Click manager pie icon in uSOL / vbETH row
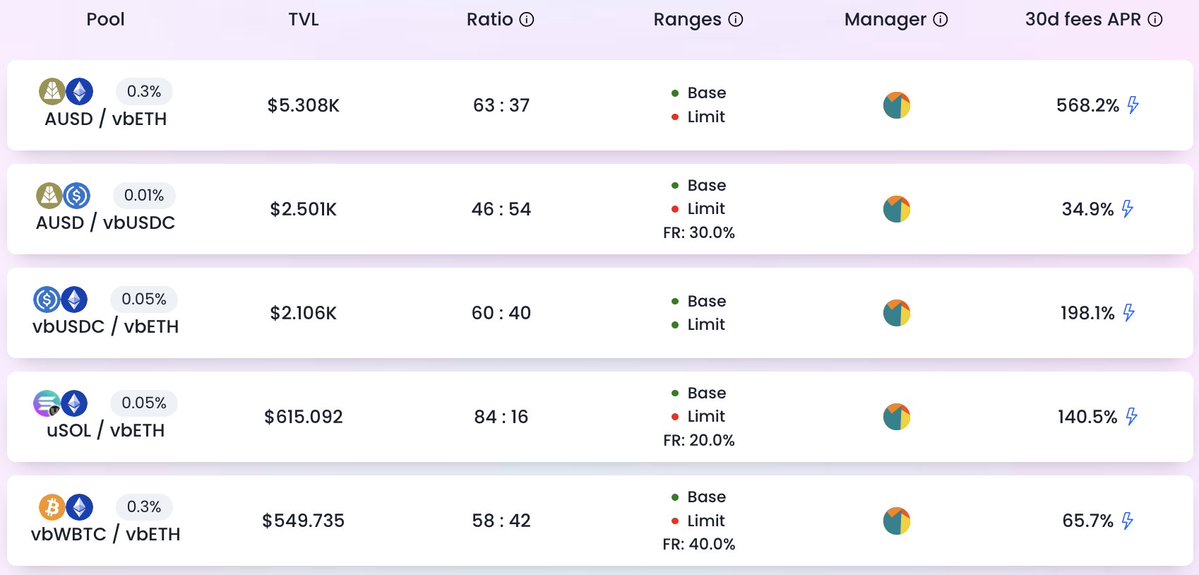This screenshot has width=1199, height=575. coord(897,417)
